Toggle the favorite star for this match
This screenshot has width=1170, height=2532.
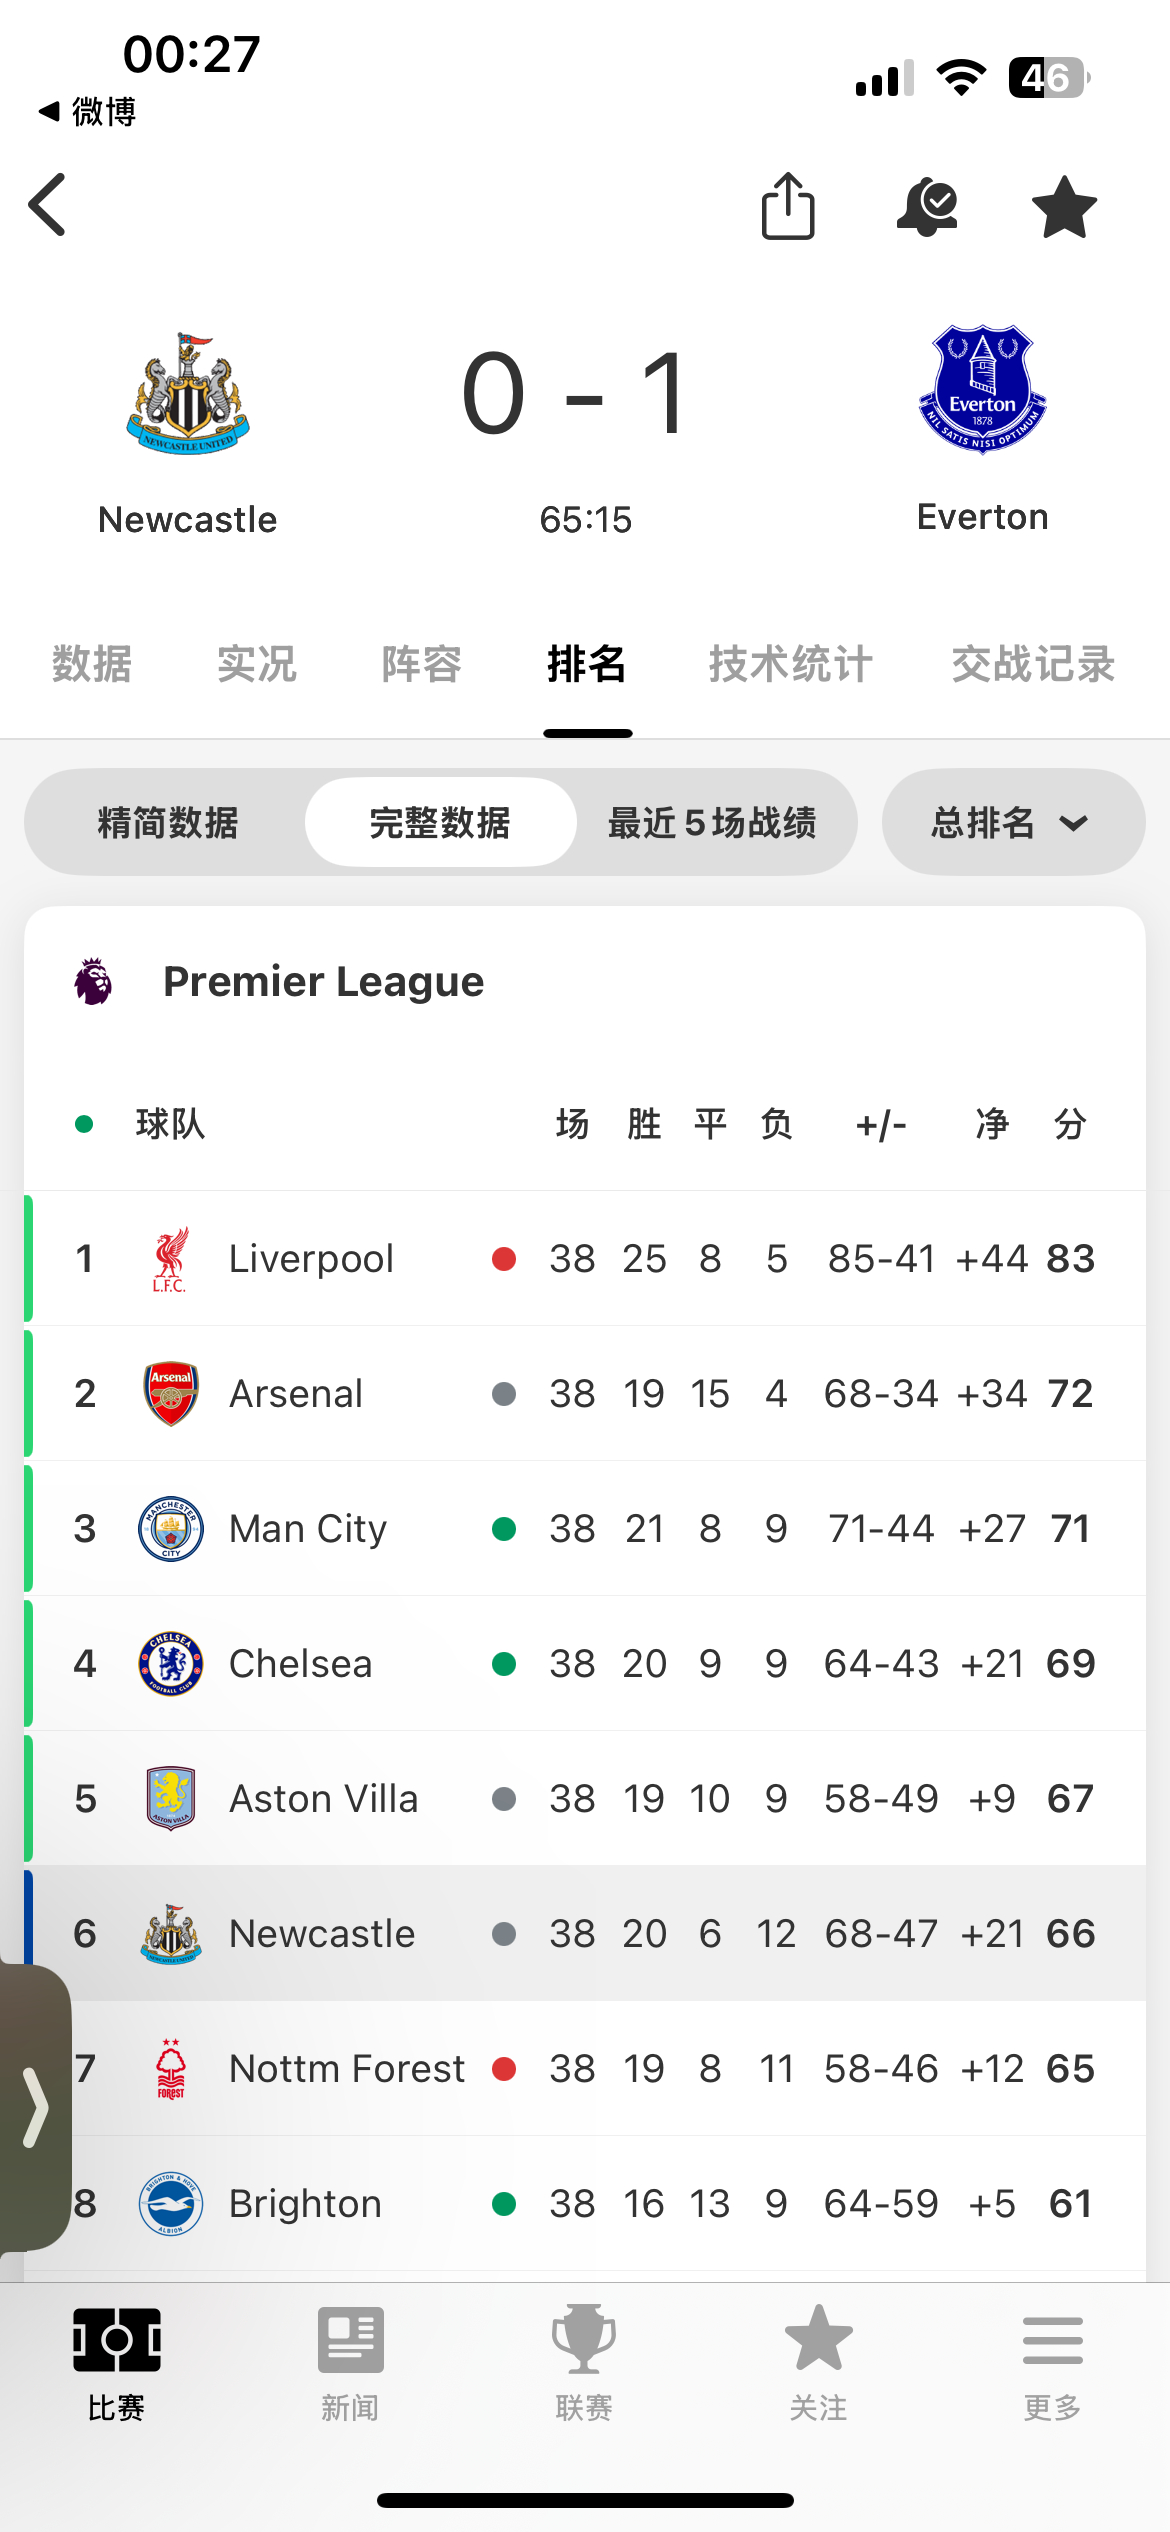click(1064, 207)
